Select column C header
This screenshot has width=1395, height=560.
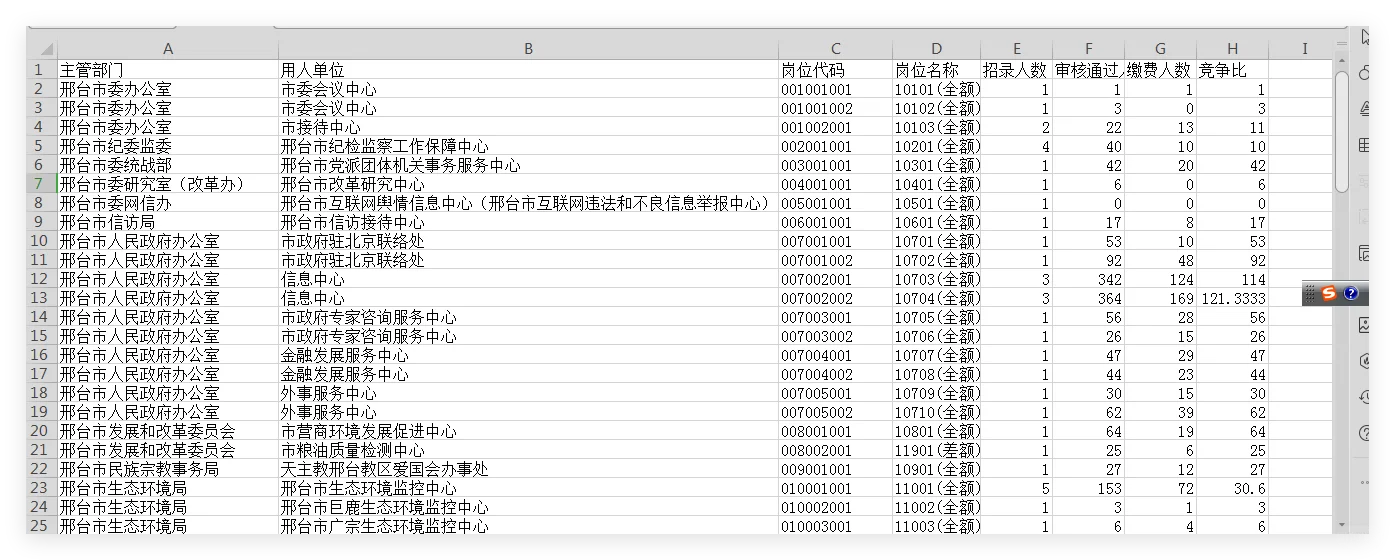pyautogui.click(x=836, y=49)
